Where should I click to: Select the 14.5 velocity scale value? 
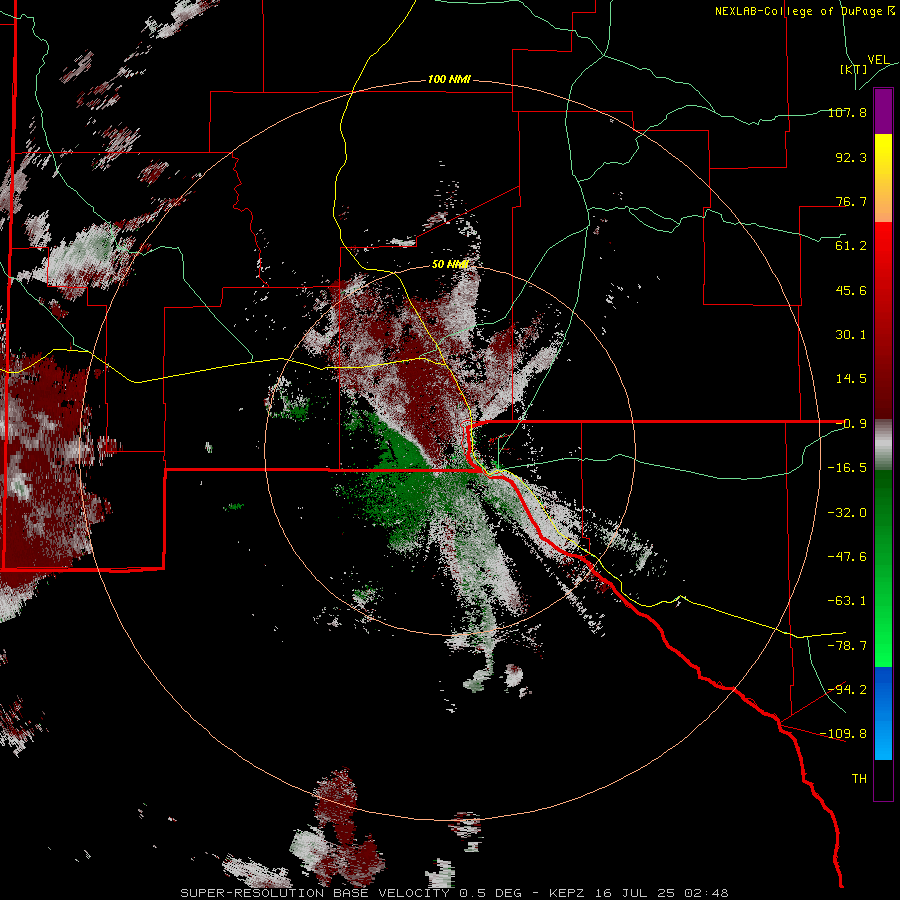point(851,379)
